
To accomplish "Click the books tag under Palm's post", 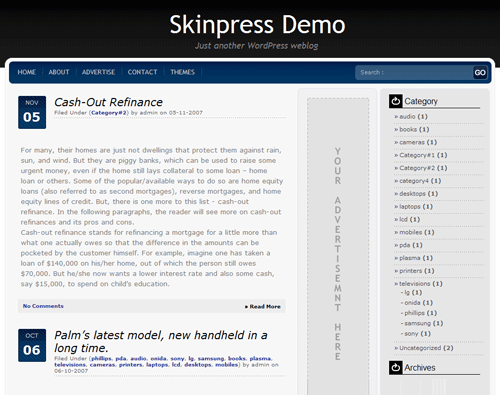I will coord(237,358).
